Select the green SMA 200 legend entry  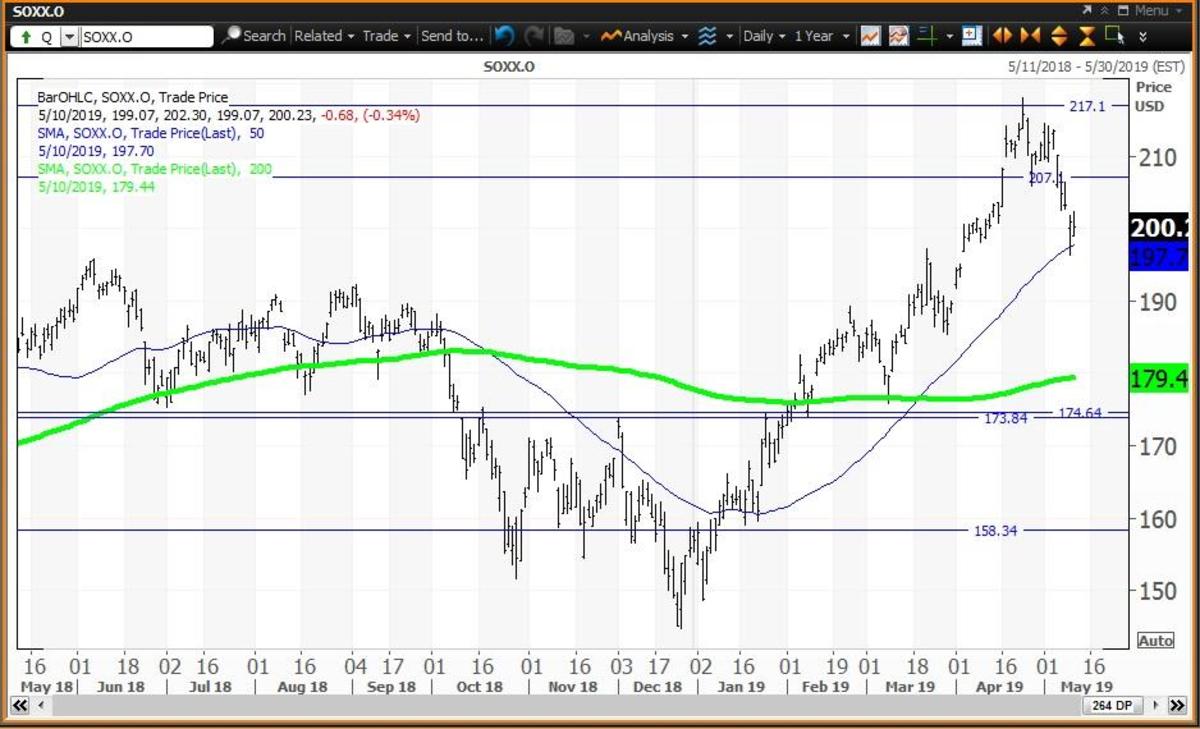[x=154, y=169]
